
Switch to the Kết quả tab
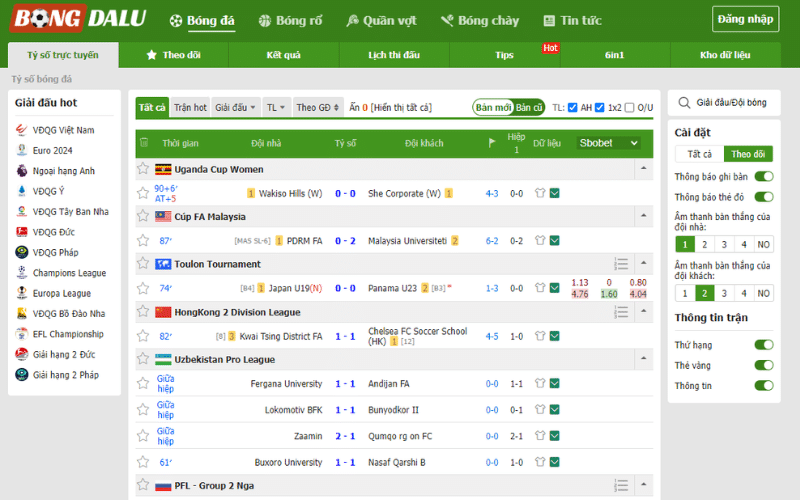pos(283,55)
